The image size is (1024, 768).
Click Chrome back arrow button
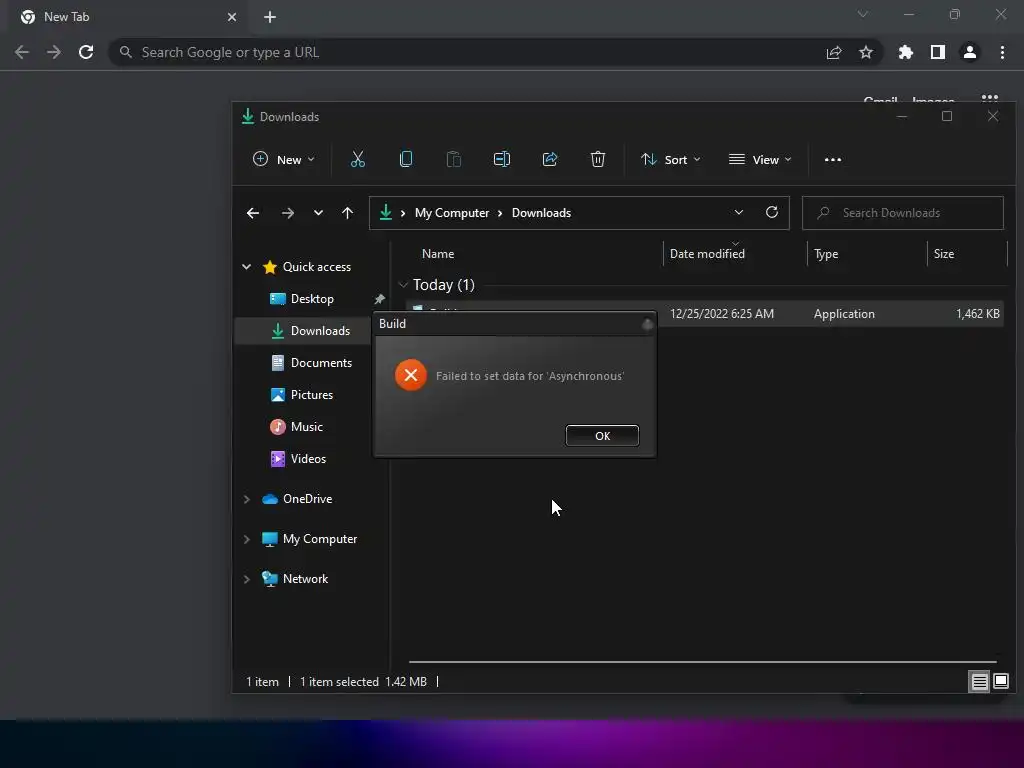(x=22, y=52)
